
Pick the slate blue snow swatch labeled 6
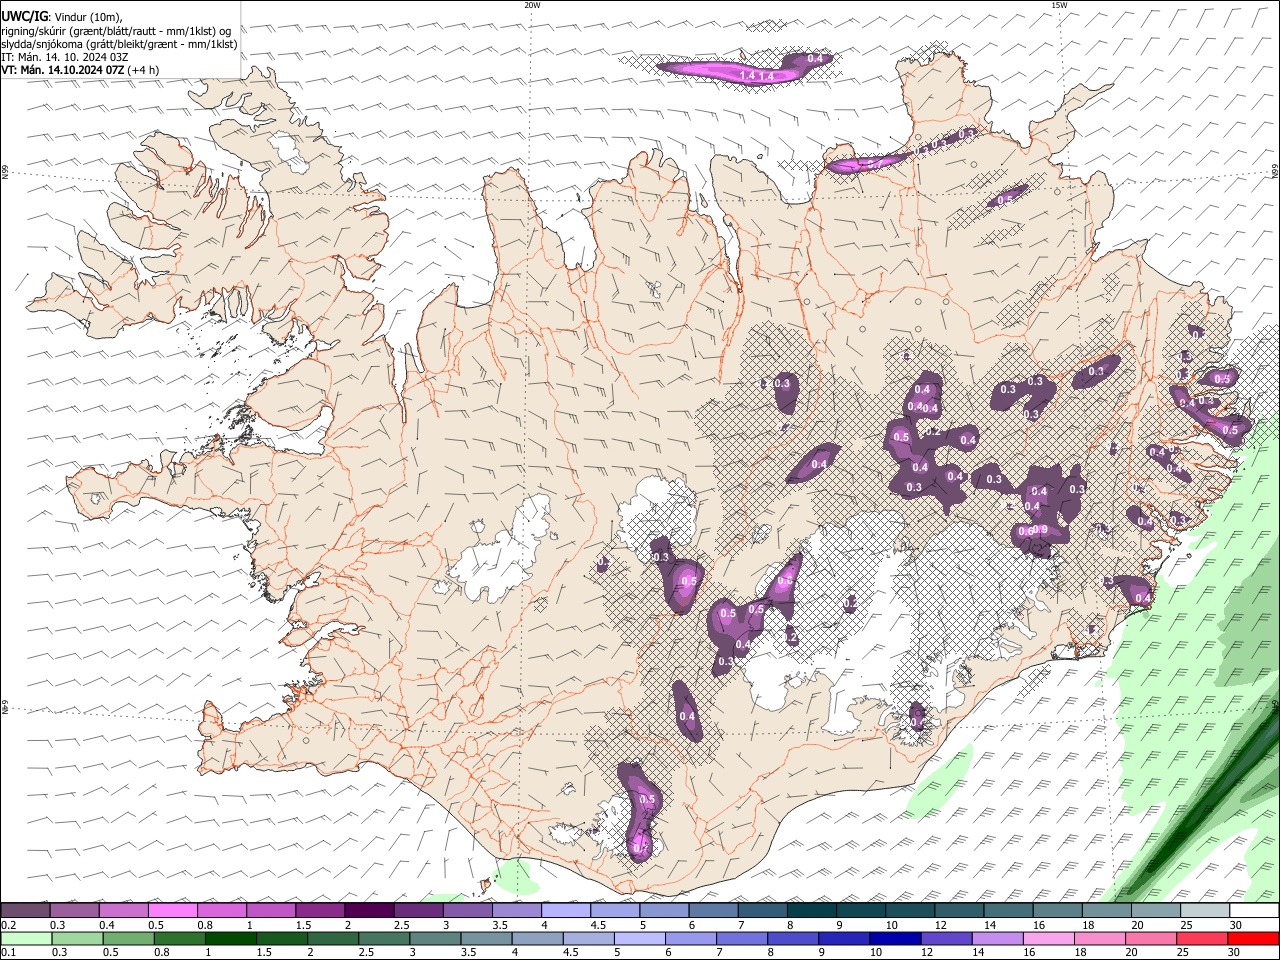click(713, 910)
